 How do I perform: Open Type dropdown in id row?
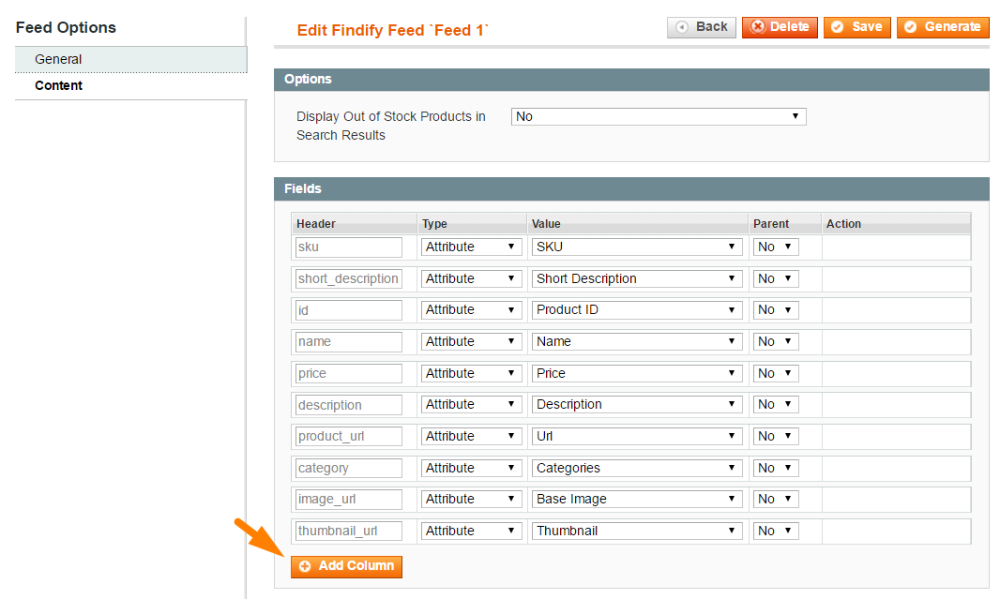(471, 310)
